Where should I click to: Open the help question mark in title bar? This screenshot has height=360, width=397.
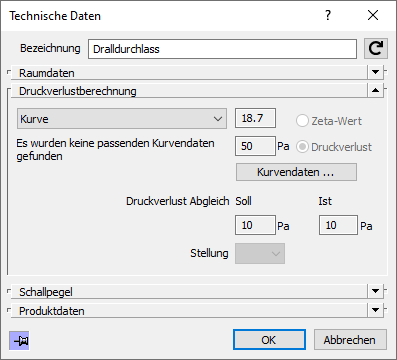[328, 15]
